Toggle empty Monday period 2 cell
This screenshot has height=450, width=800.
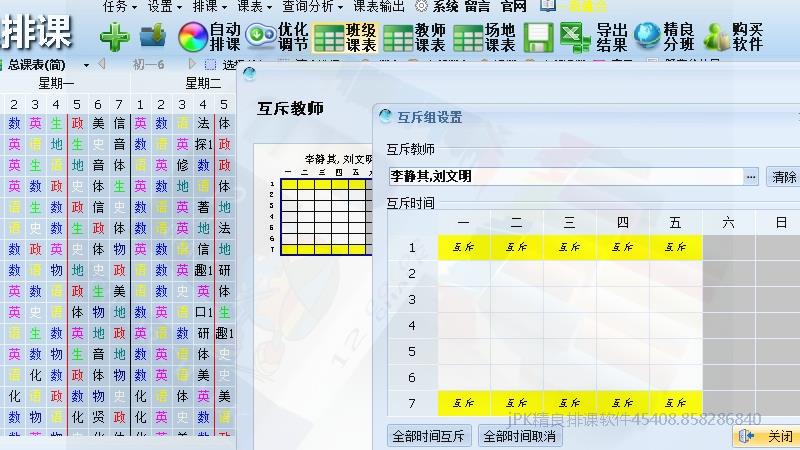[x=463, y=273]
